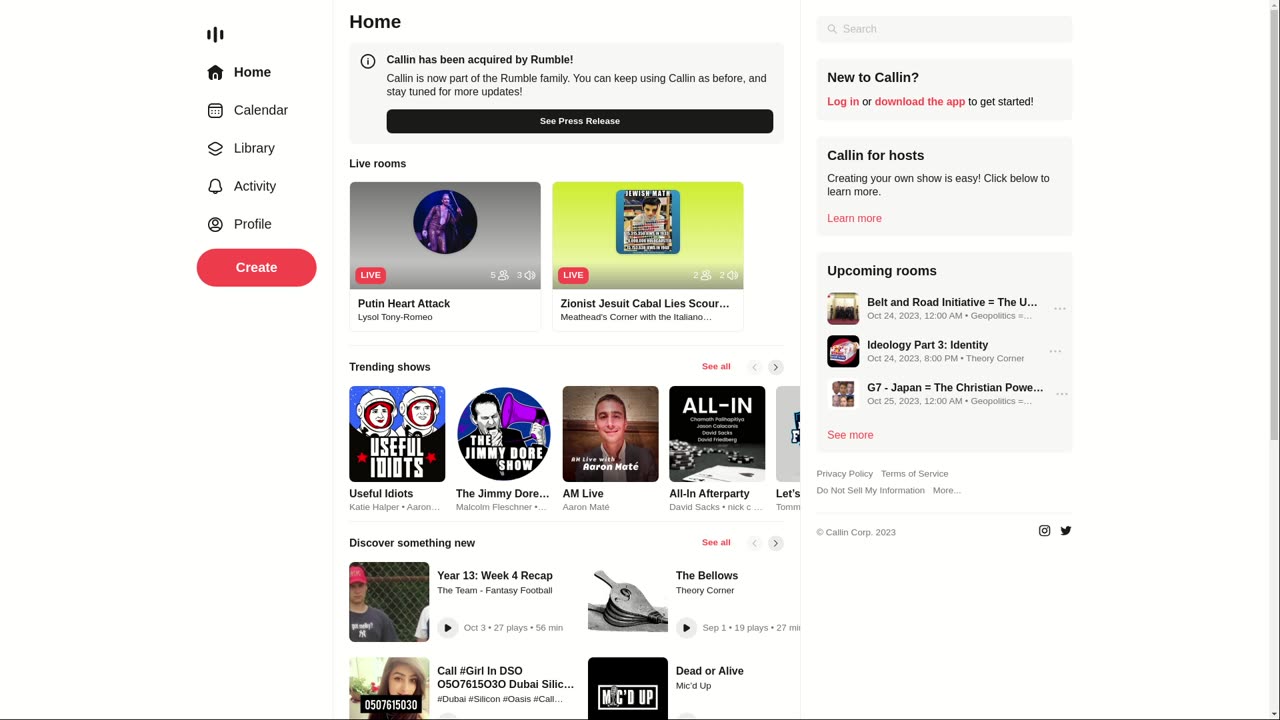Open options for G7 - Japan room
The height and width of the screenshot is (720, 1280).
(x=1062, y=394)
